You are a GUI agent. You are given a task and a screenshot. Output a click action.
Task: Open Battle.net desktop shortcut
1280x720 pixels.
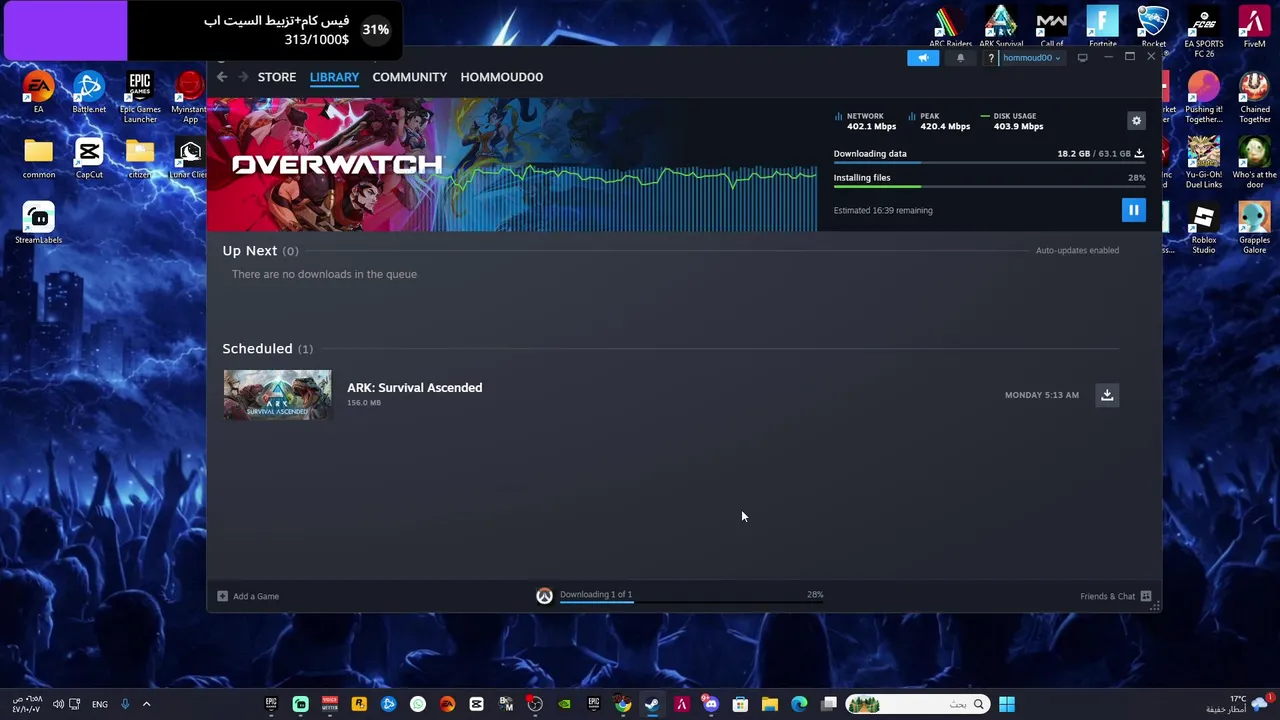point(89,93)
